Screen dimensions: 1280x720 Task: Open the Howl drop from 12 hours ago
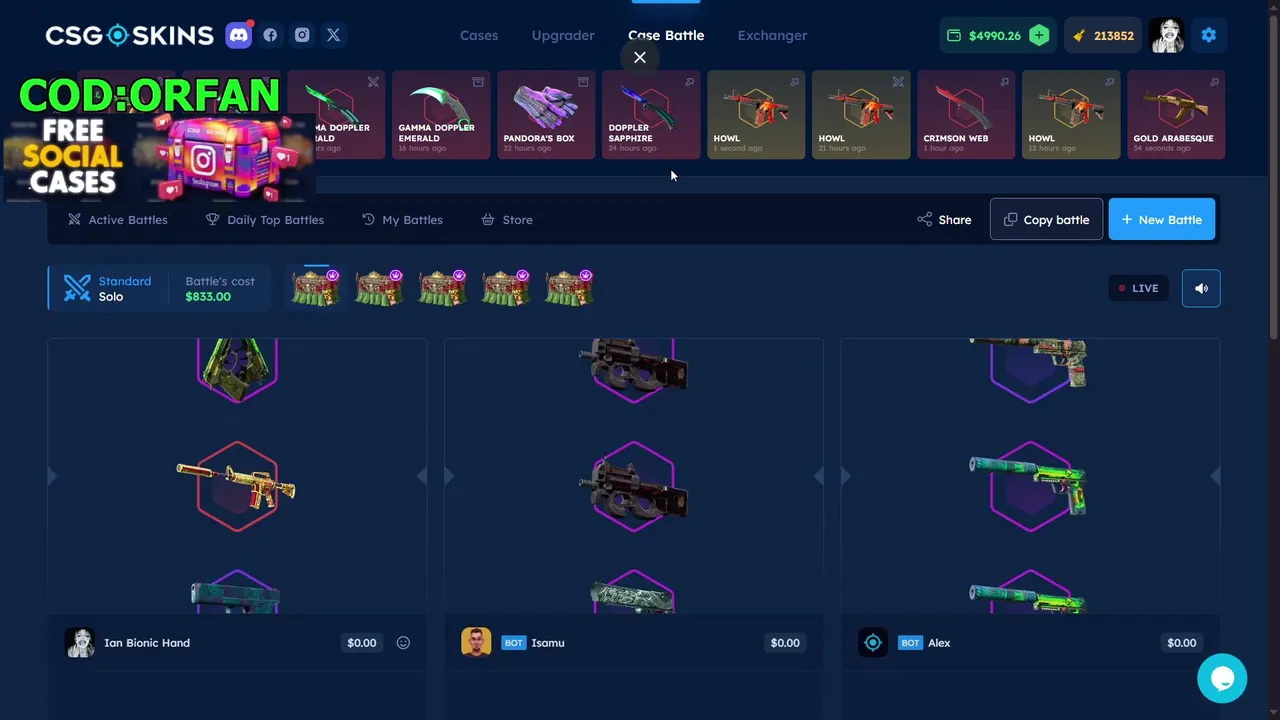[1071, 115]
